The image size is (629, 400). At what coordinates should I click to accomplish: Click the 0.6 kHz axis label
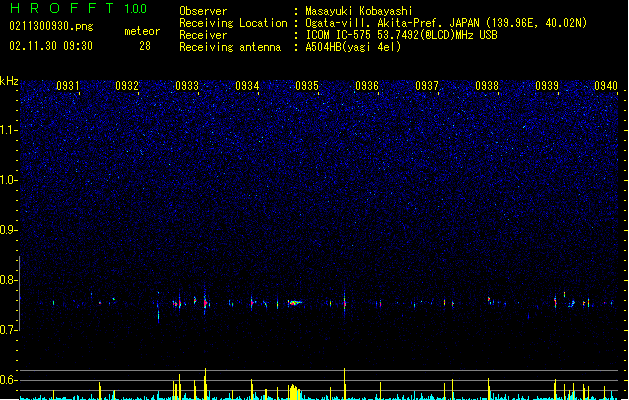tap(8, 380)
